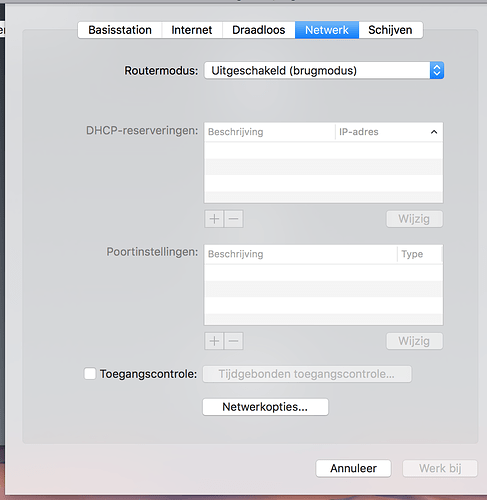Click Wijzig under DHCP-reserveringen
The width and height of the screenshot is (487, 500).
click(414, 219)
